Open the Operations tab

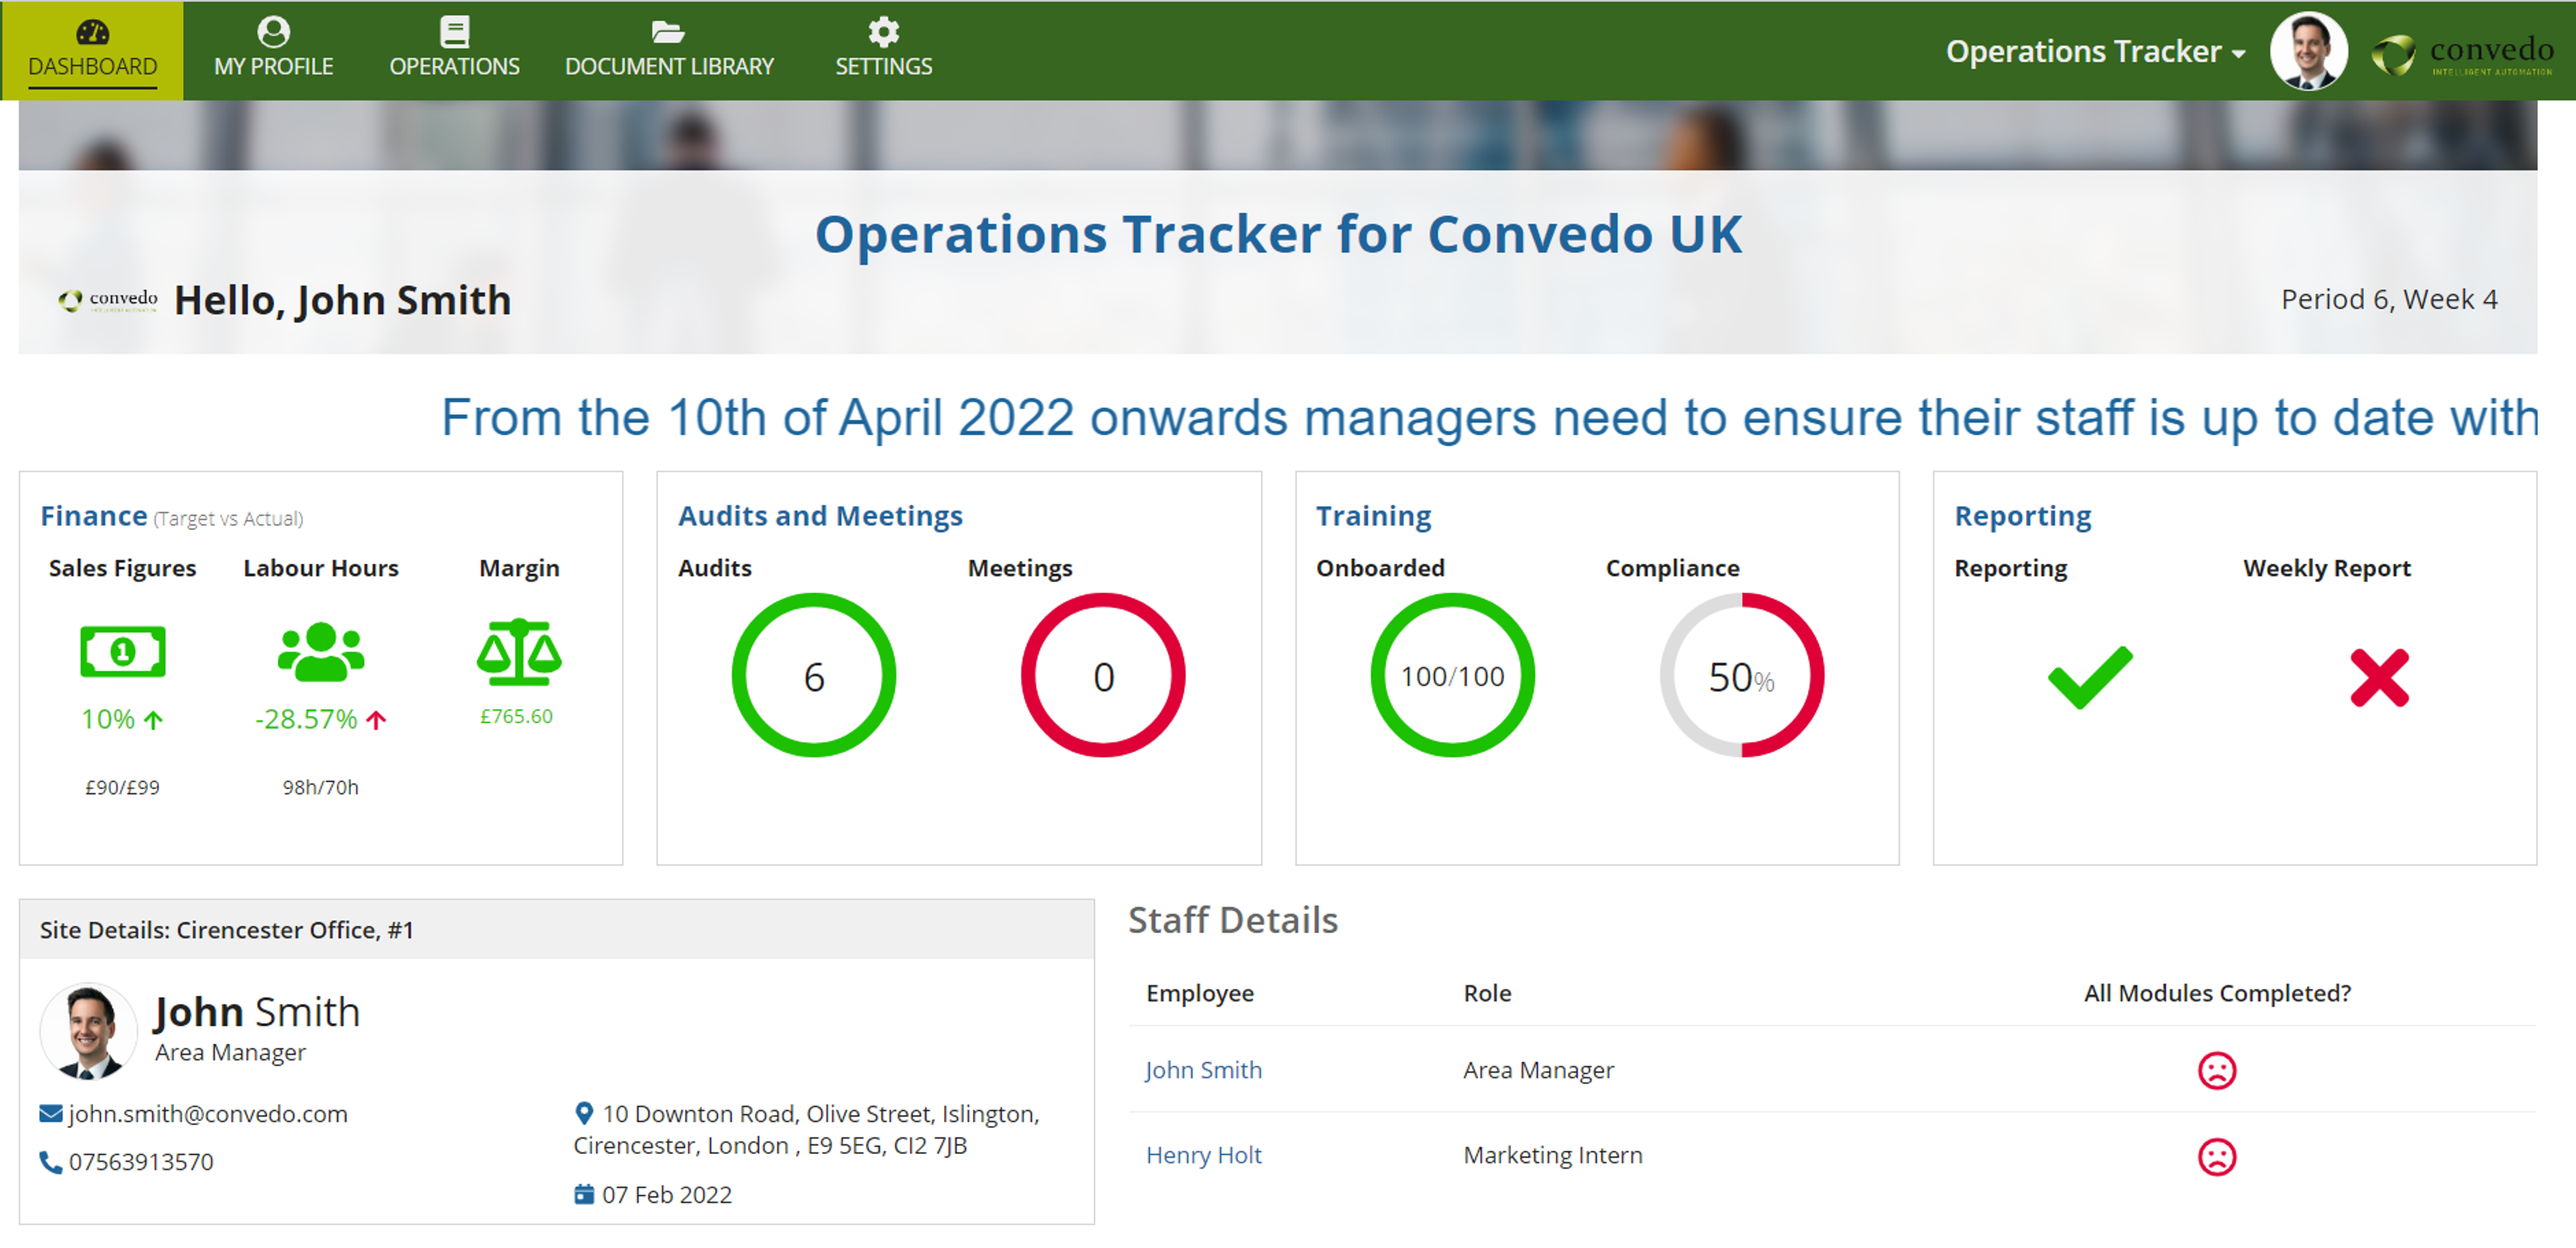pyautogui.click(x=454, y=50)
